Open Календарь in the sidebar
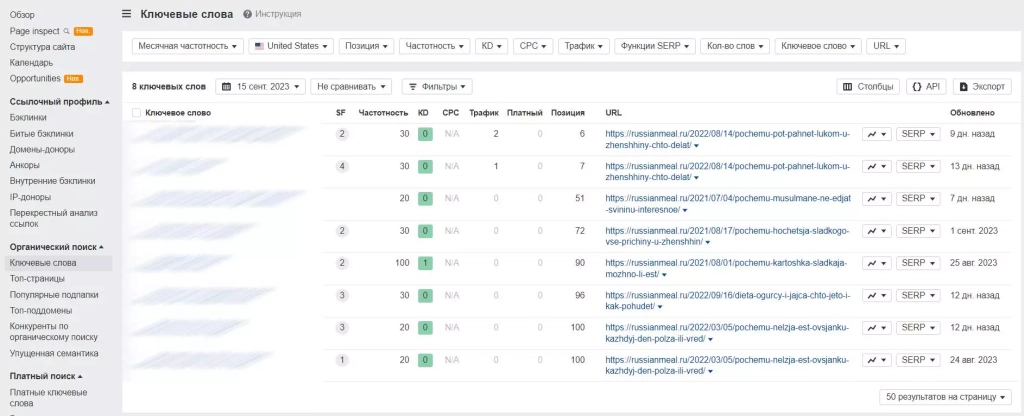 (31, 63)
